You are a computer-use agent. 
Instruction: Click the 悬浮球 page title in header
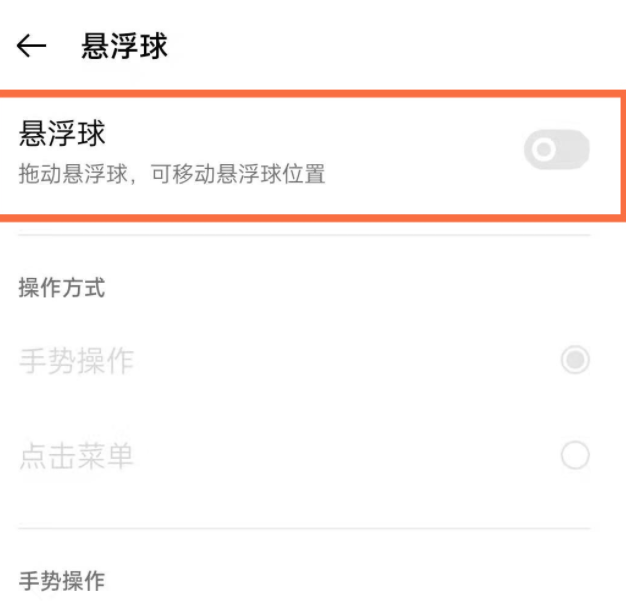click(x=125, y=48)
